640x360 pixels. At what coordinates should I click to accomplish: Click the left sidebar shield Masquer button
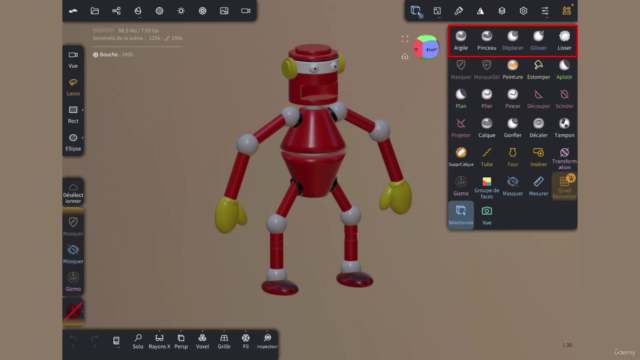73,226
